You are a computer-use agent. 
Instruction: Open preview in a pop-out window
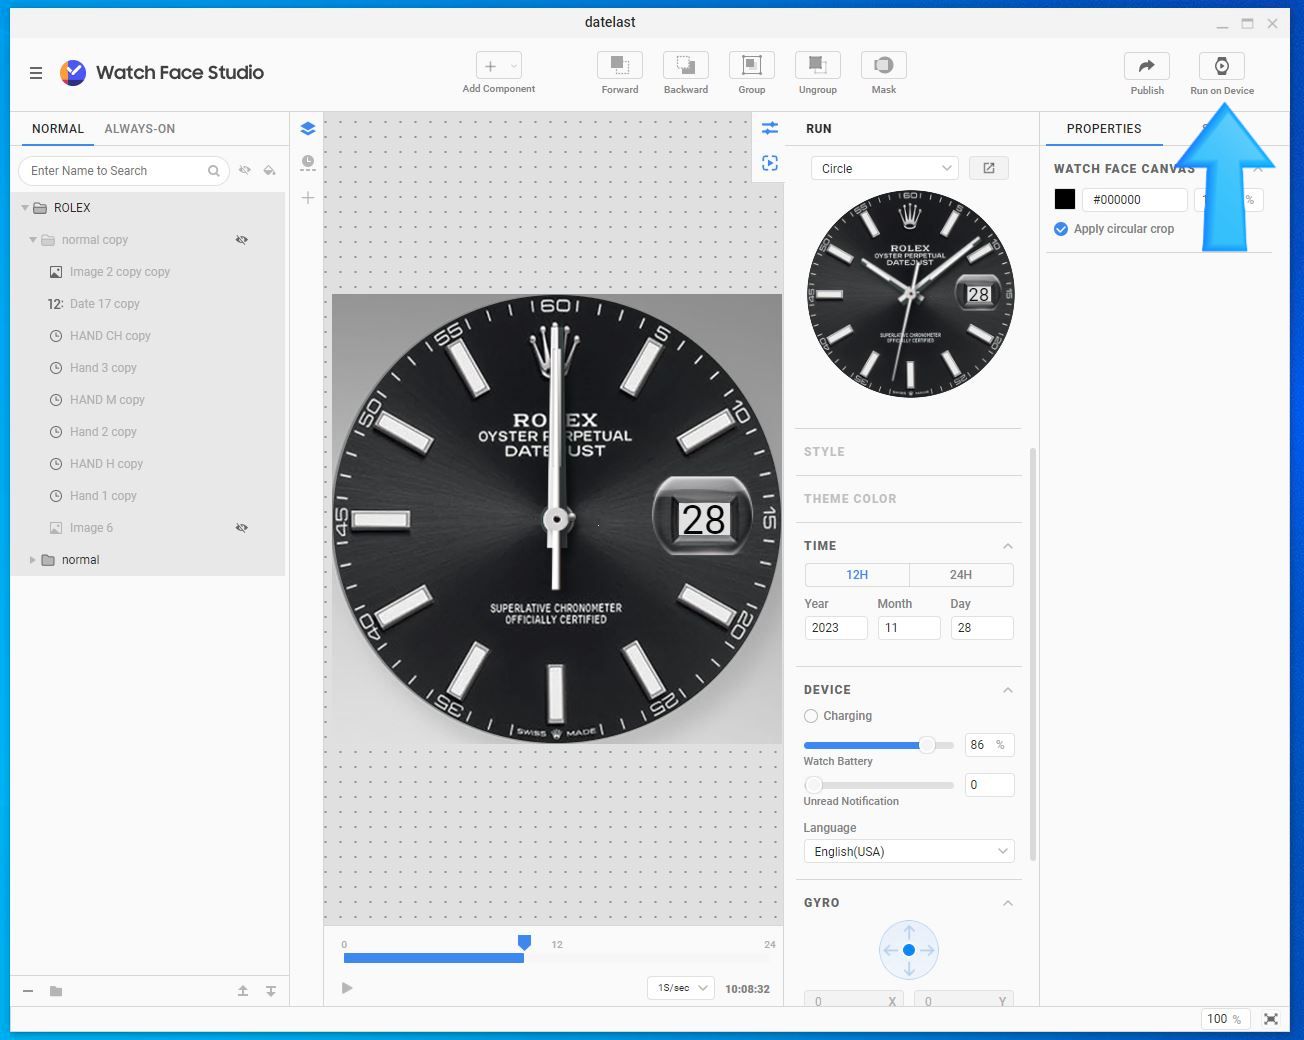[x=989, y=168]
